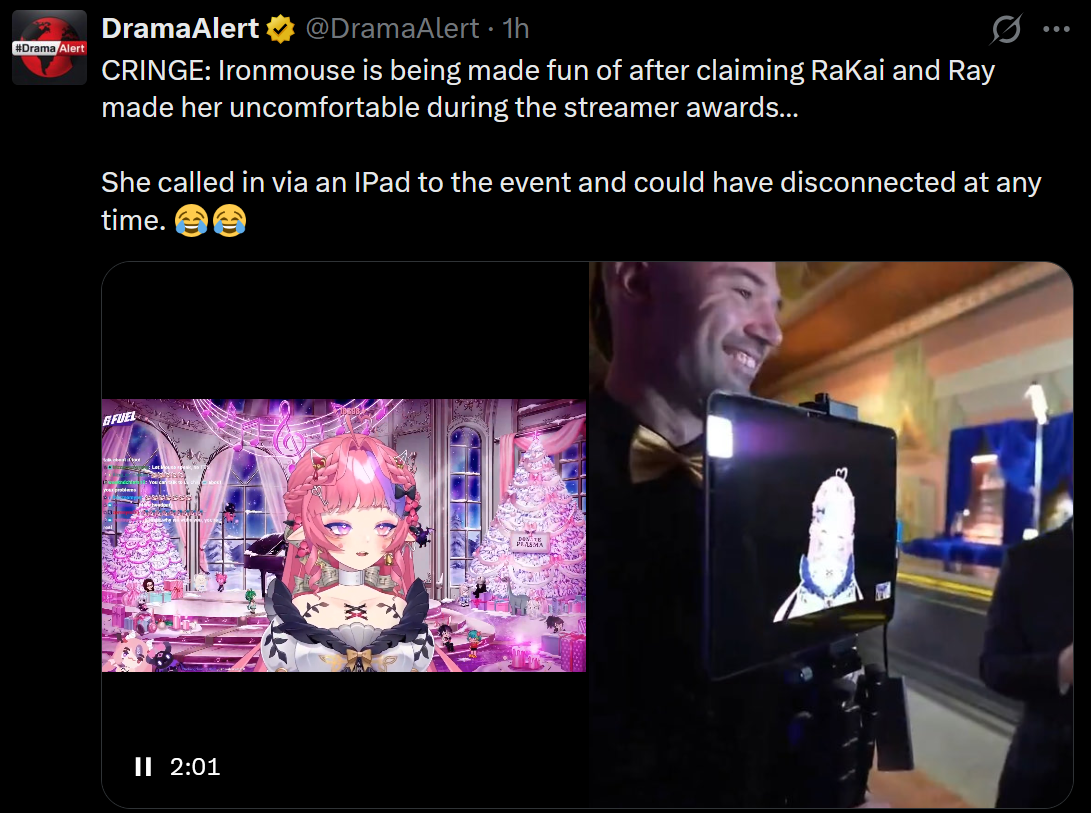Click the black area above the VTuber stream
This screenshot has width=1091, height=813.
(344, 331)
